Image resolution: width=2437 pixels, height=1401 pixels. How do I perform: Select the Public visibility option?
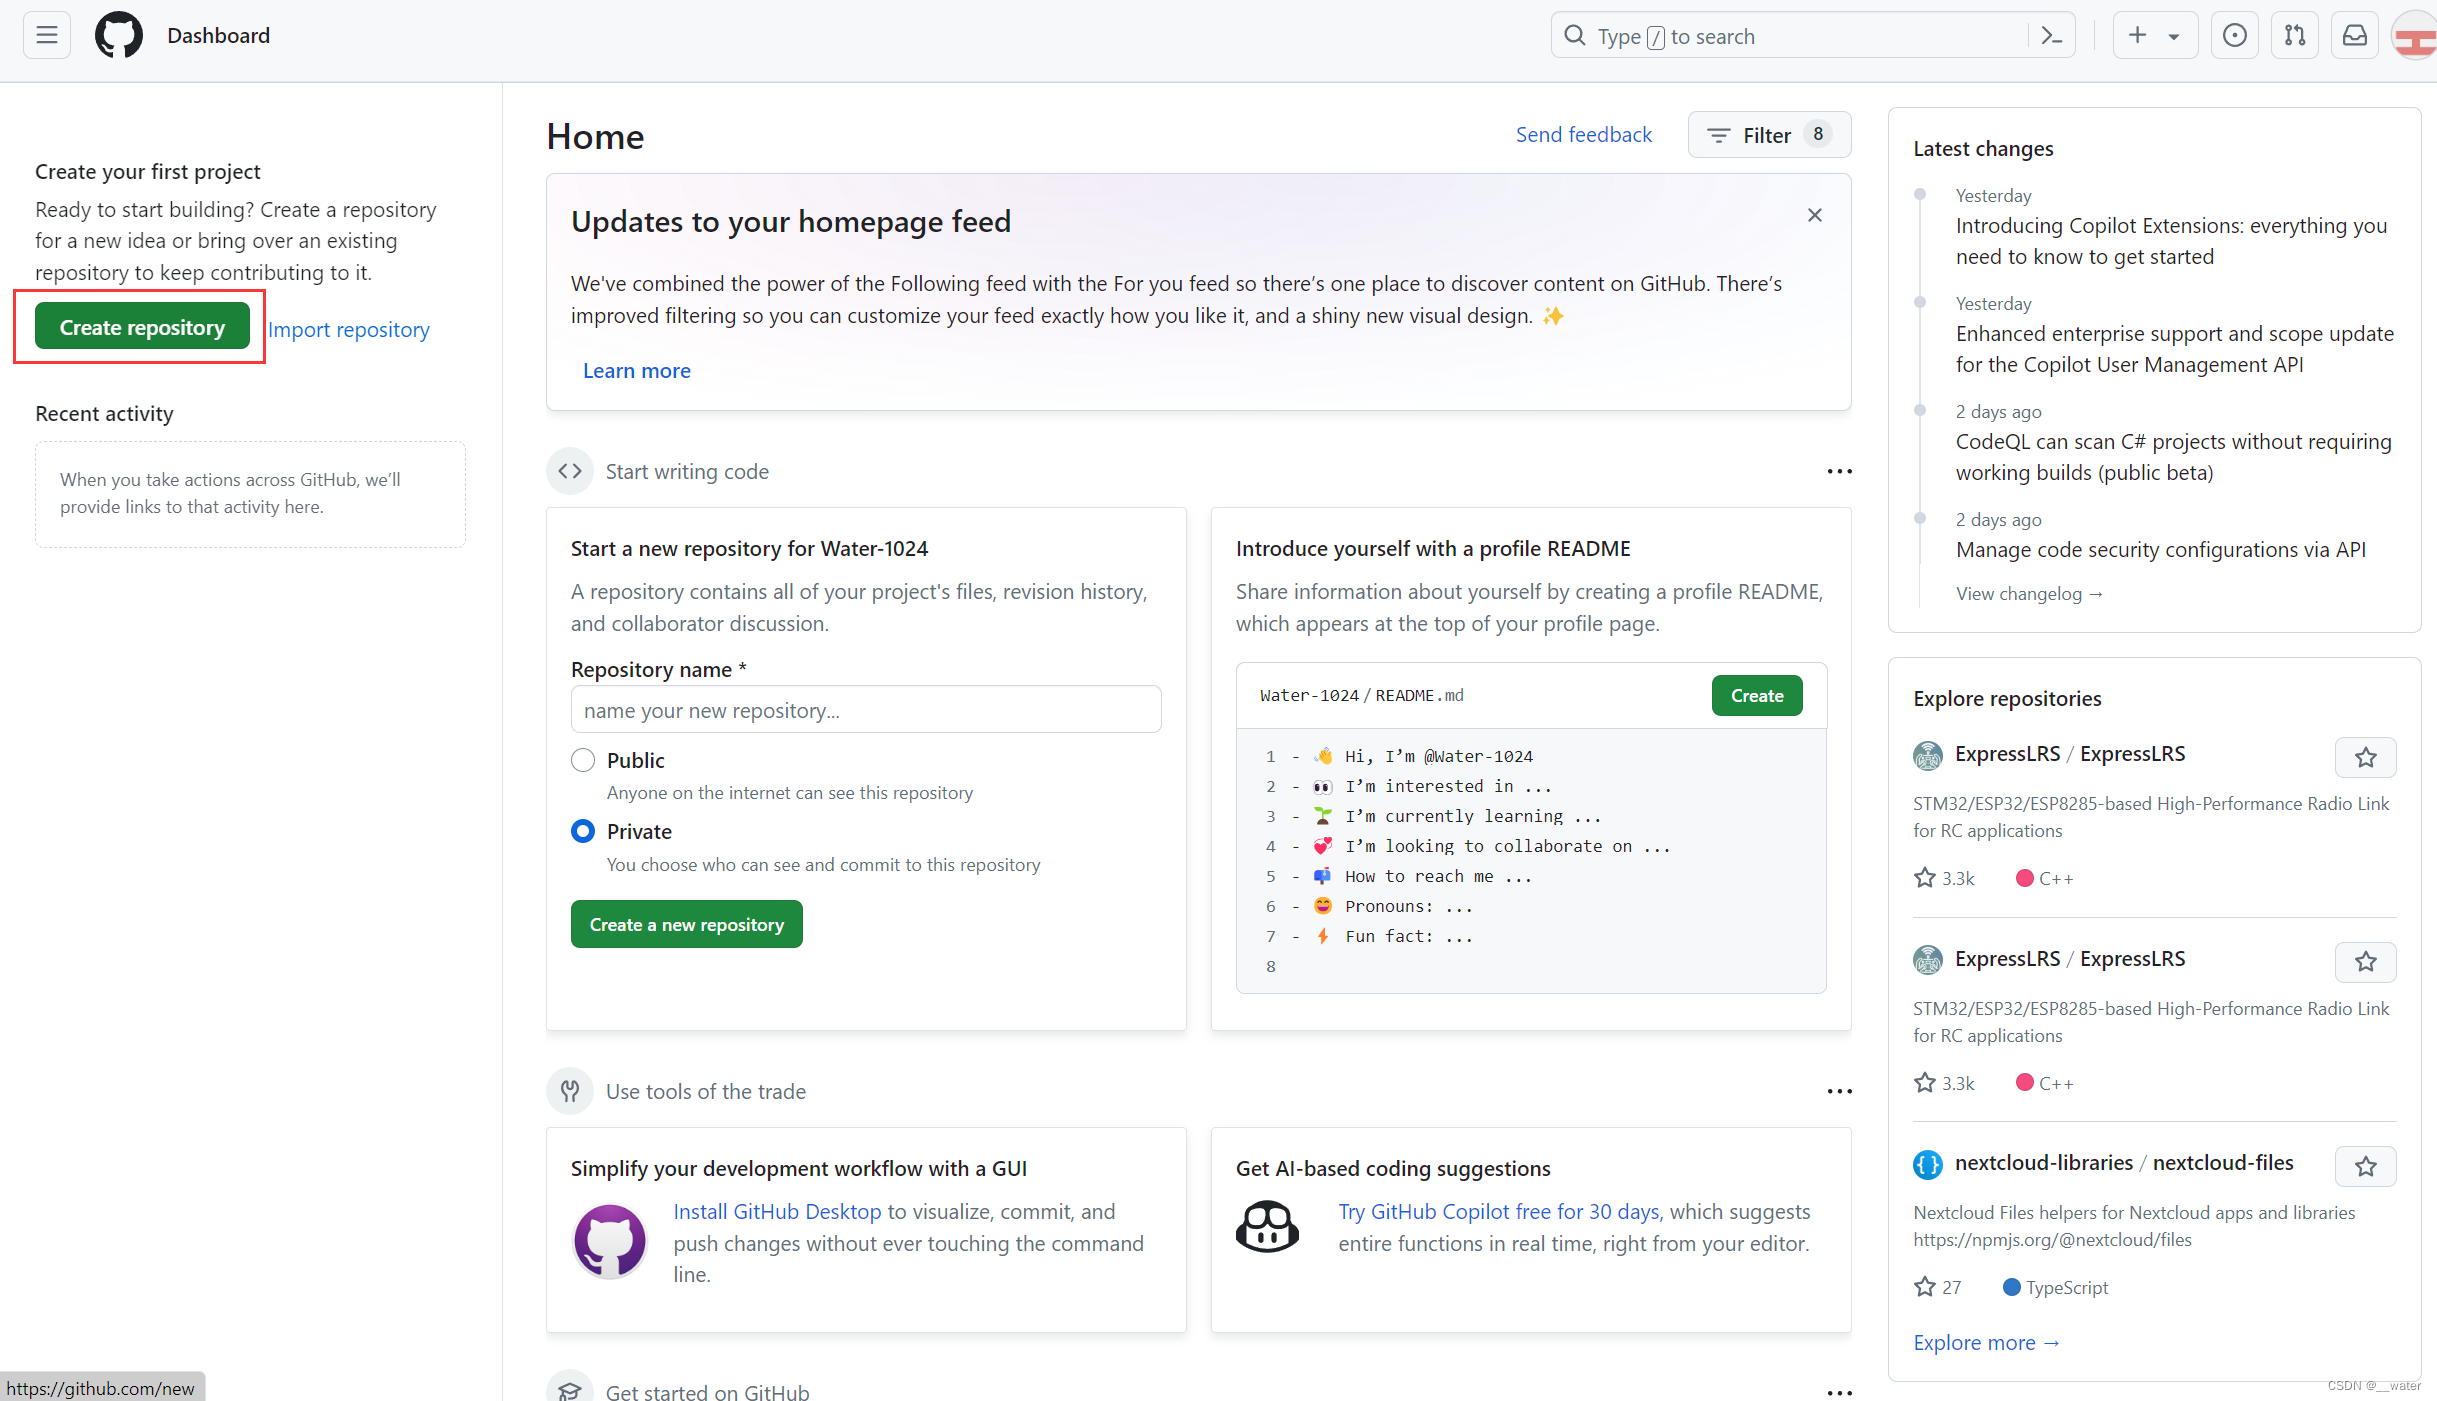pos(583,760)
